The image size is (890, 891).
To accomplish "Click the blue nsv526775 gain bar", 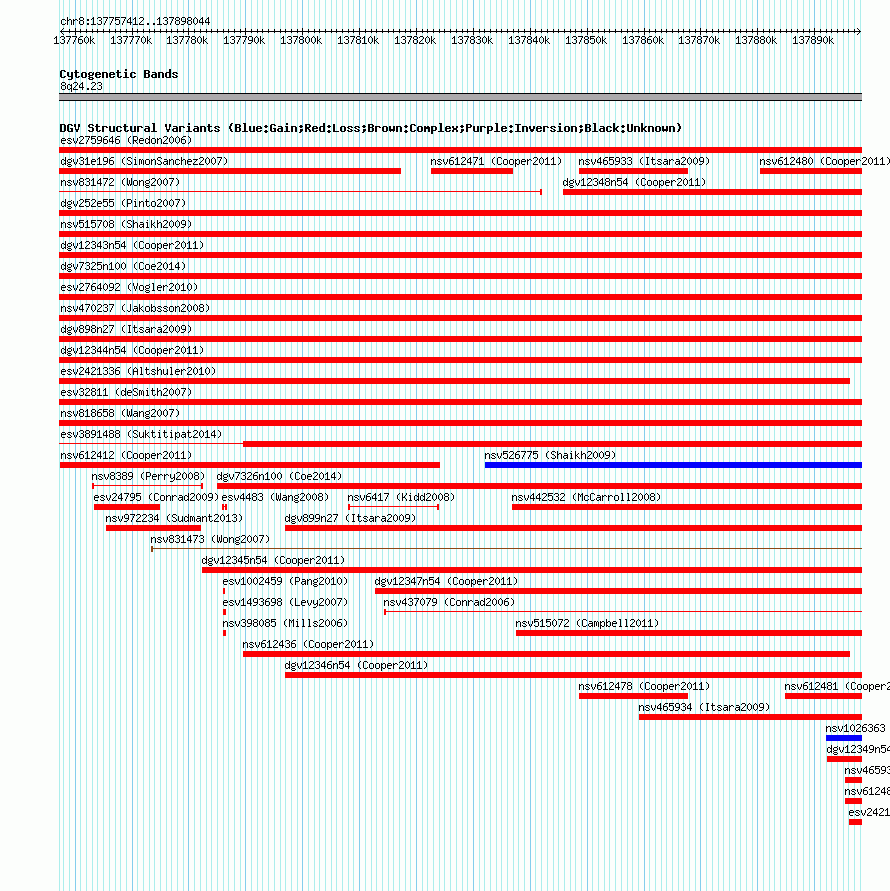I will click(673, 465).
